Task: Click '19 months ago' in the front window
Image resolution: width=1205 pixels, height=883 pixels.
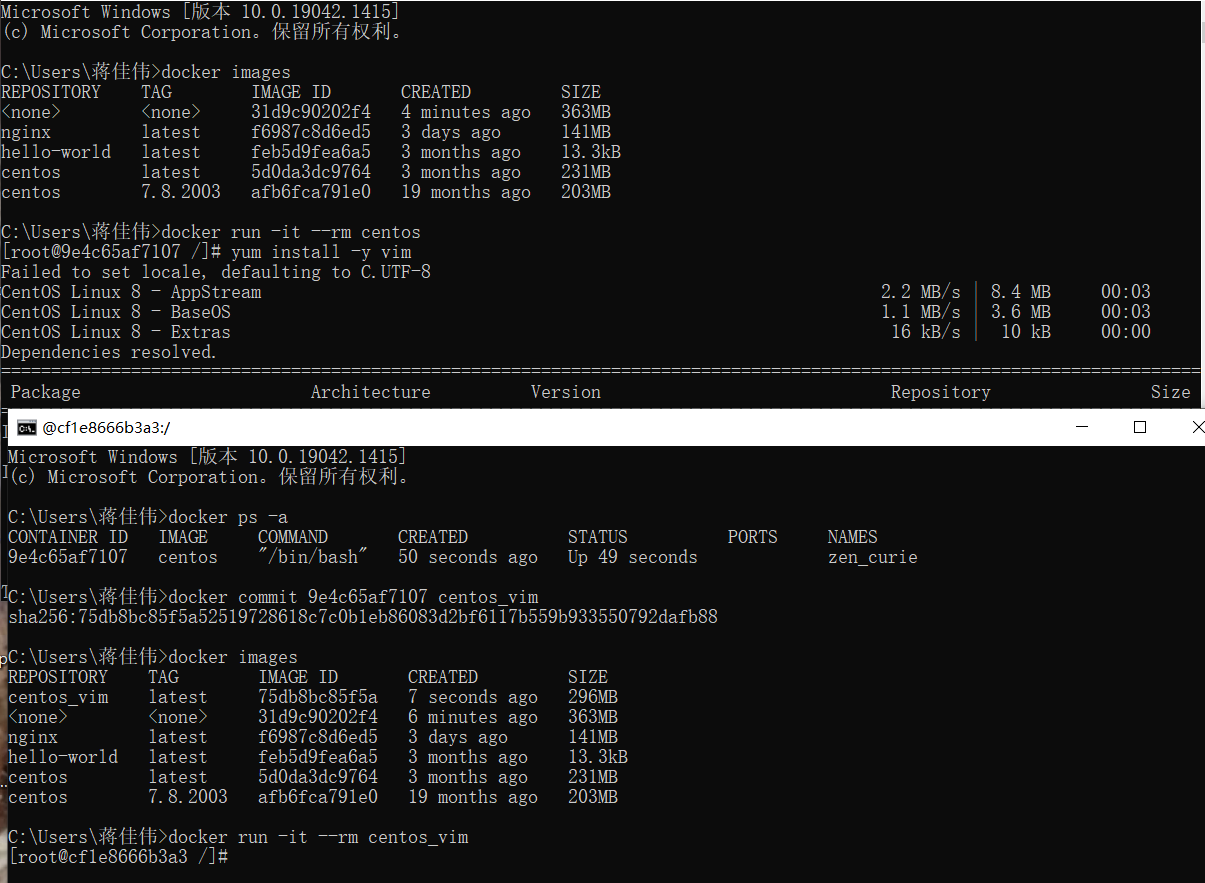Action: click(473, 797)
